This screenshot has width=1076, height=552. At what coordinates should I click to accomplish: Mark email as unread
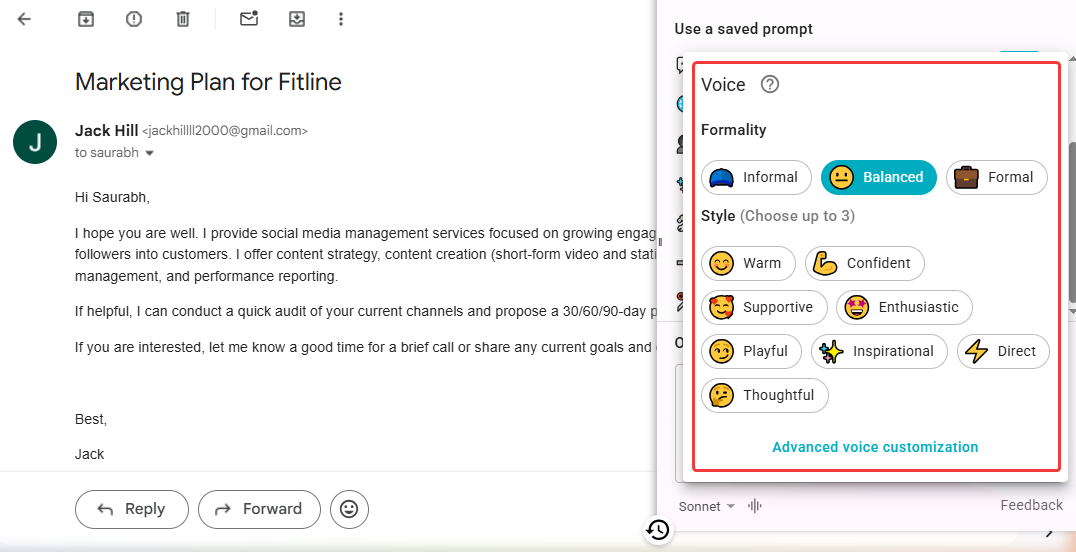pos(249,19)
